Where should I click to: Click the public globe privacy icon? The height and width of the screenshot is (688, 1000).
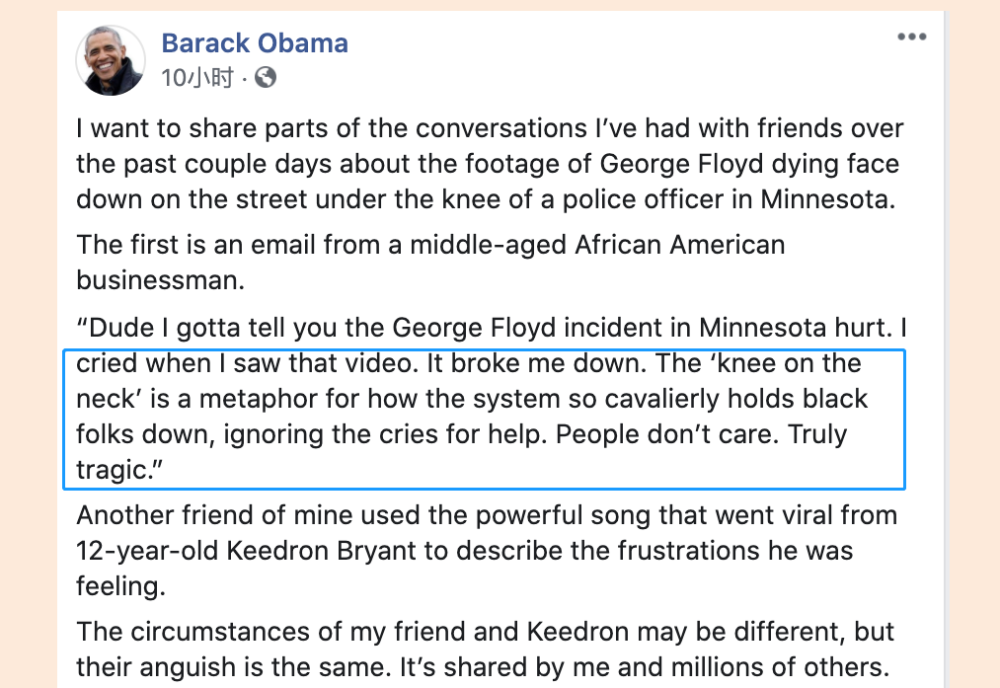click(x=265, y=78)
